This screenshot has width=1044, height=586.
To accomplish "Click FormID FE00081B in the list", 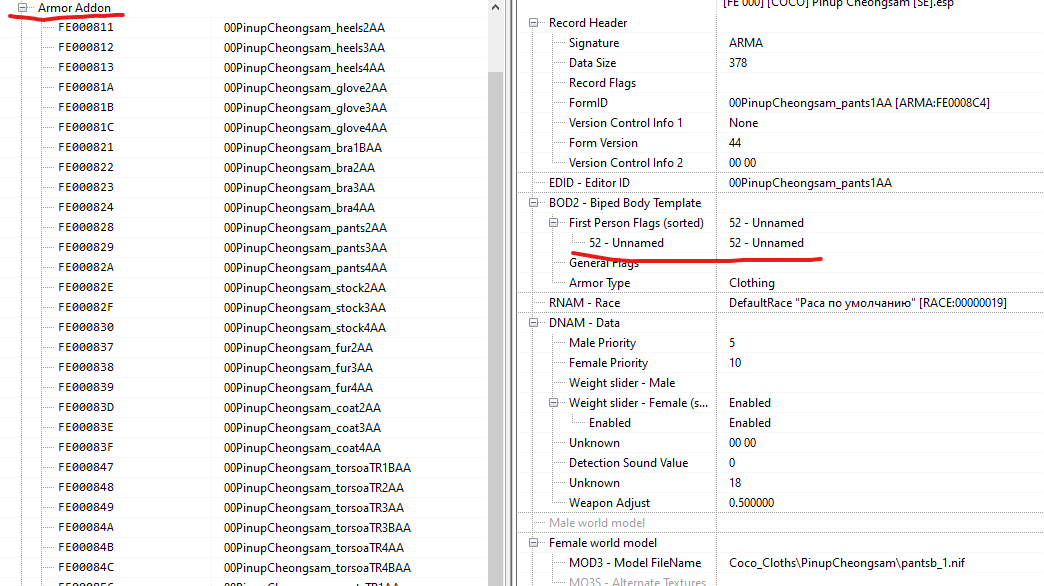I will (86, 107).
